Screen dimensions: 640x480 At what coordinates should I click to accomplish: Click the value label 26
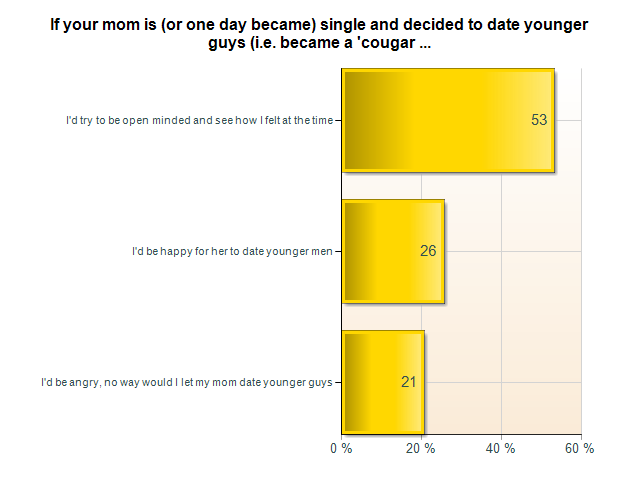point(428,251)
